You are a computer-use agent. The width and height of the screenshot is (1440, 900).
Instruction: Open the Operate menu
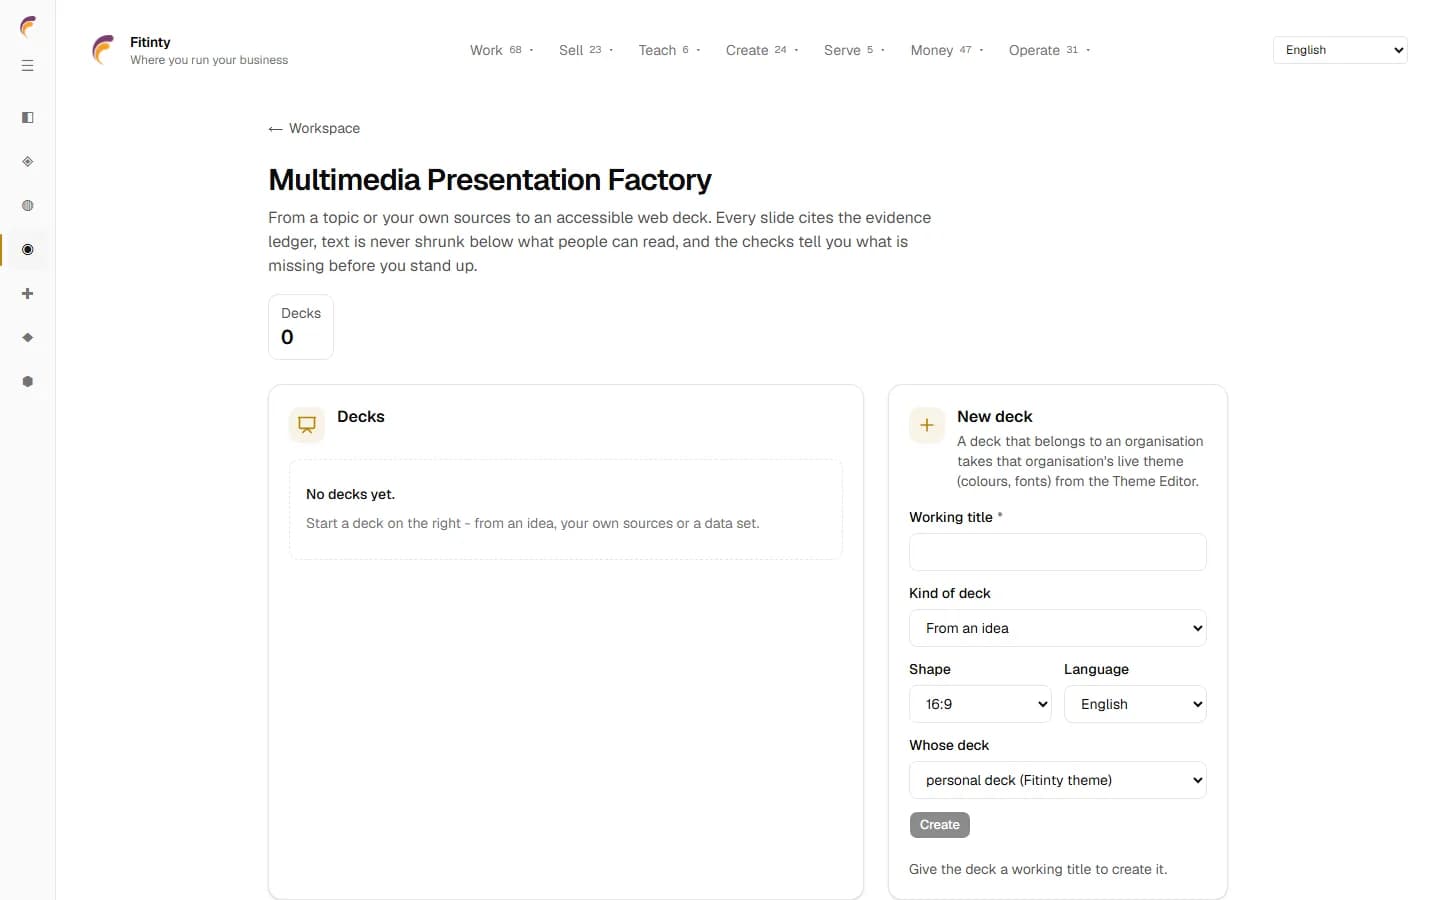1049,50
